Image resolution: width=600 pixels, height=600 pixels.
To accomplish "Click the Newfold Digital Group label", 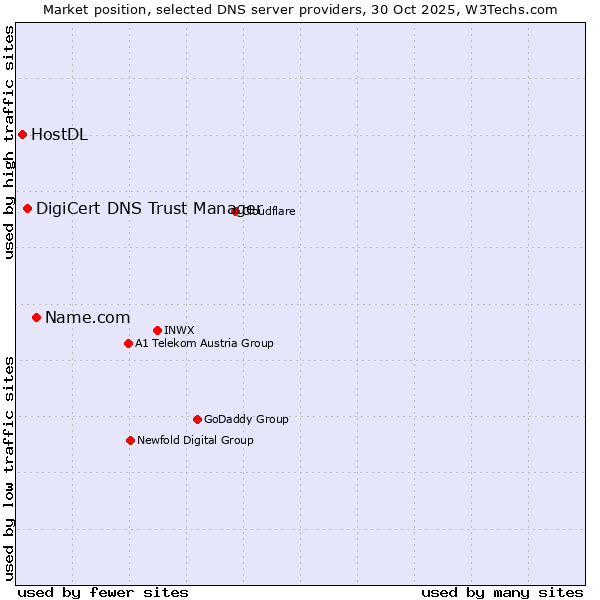I will pyautogui.click(x=195, y=440).
